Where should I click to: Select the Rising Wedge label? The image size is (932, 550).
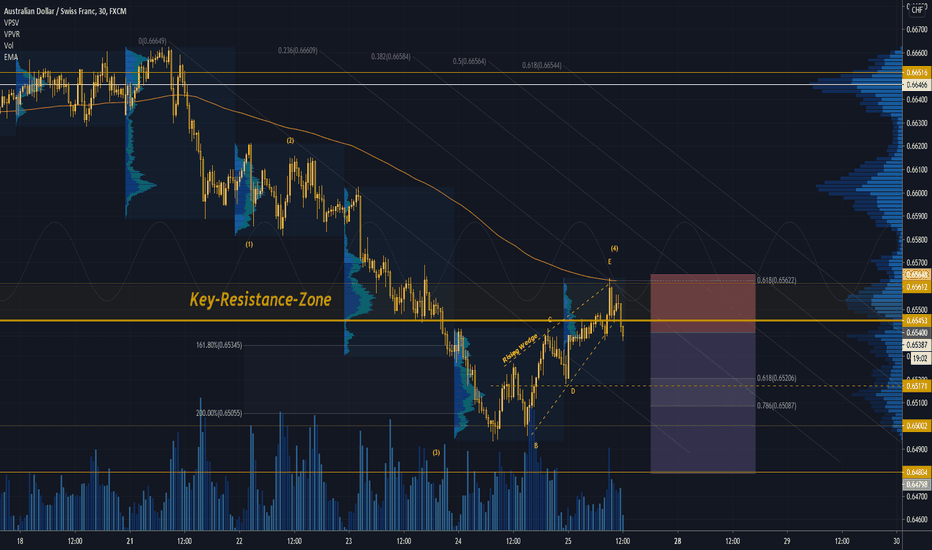519,348
